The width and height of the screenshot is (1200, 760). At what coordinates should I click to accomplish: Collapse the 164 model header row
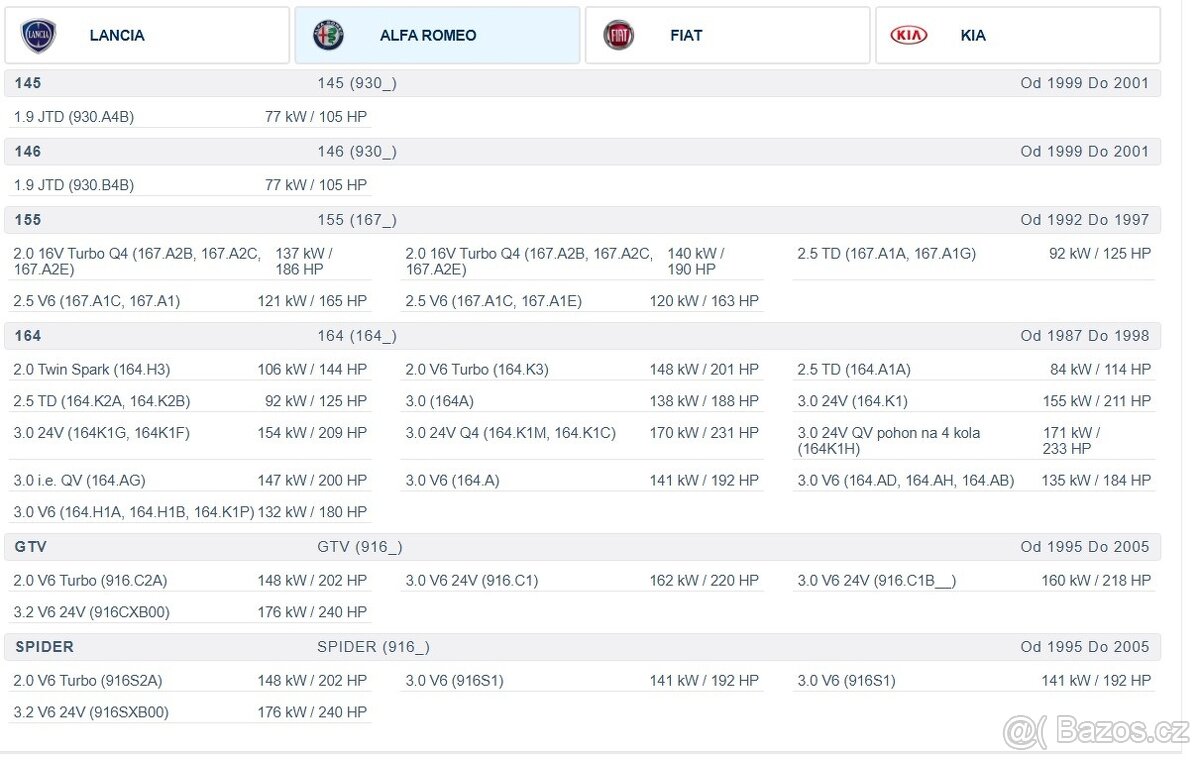583,335
